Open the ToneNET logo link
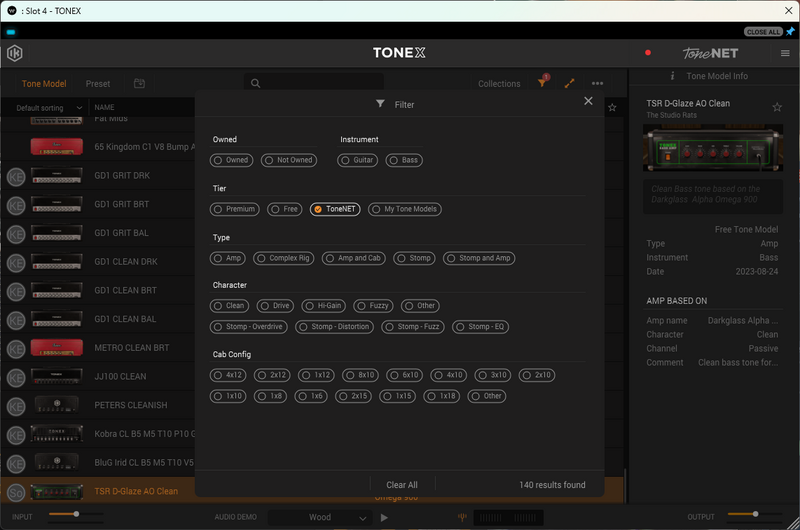This screenshot has height=530, width=800. (x=710, y=53)
